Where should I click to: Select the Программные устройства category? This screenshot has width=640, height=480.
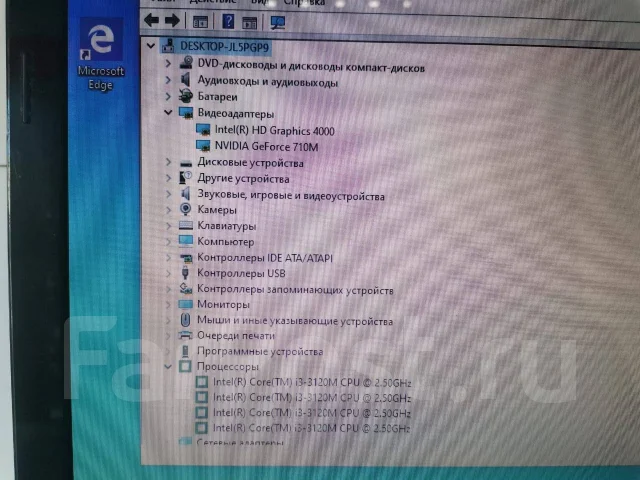pos(260,351)
